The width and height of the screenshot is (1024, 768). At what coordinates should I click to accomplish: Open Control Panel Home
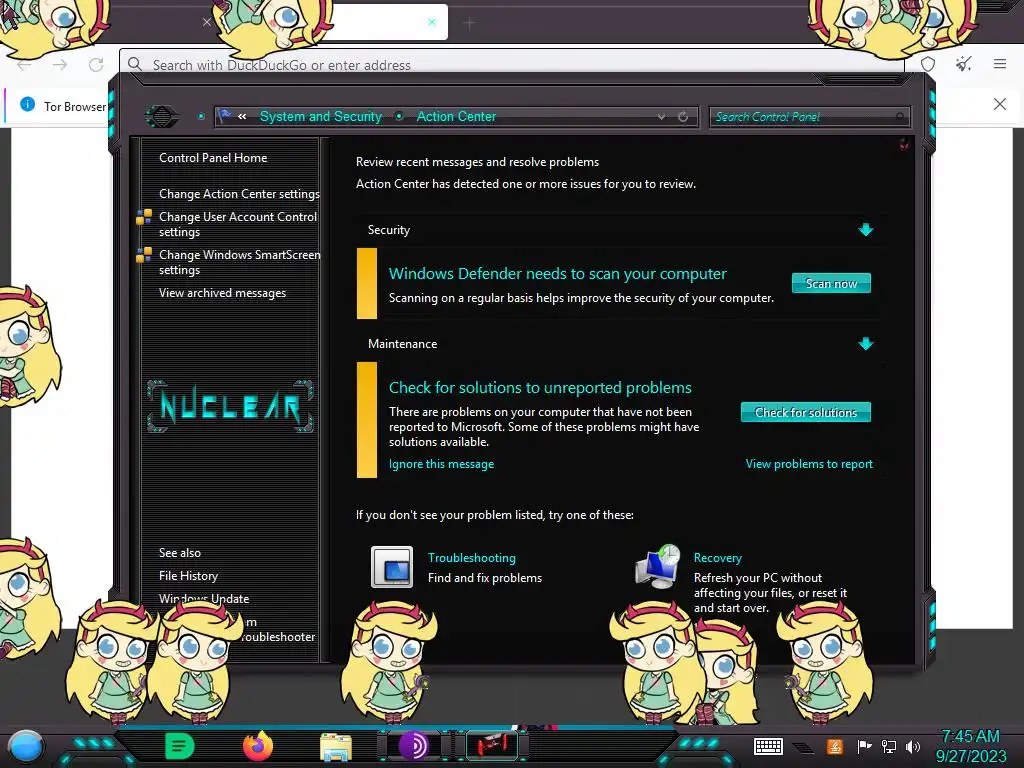[213, 158]
